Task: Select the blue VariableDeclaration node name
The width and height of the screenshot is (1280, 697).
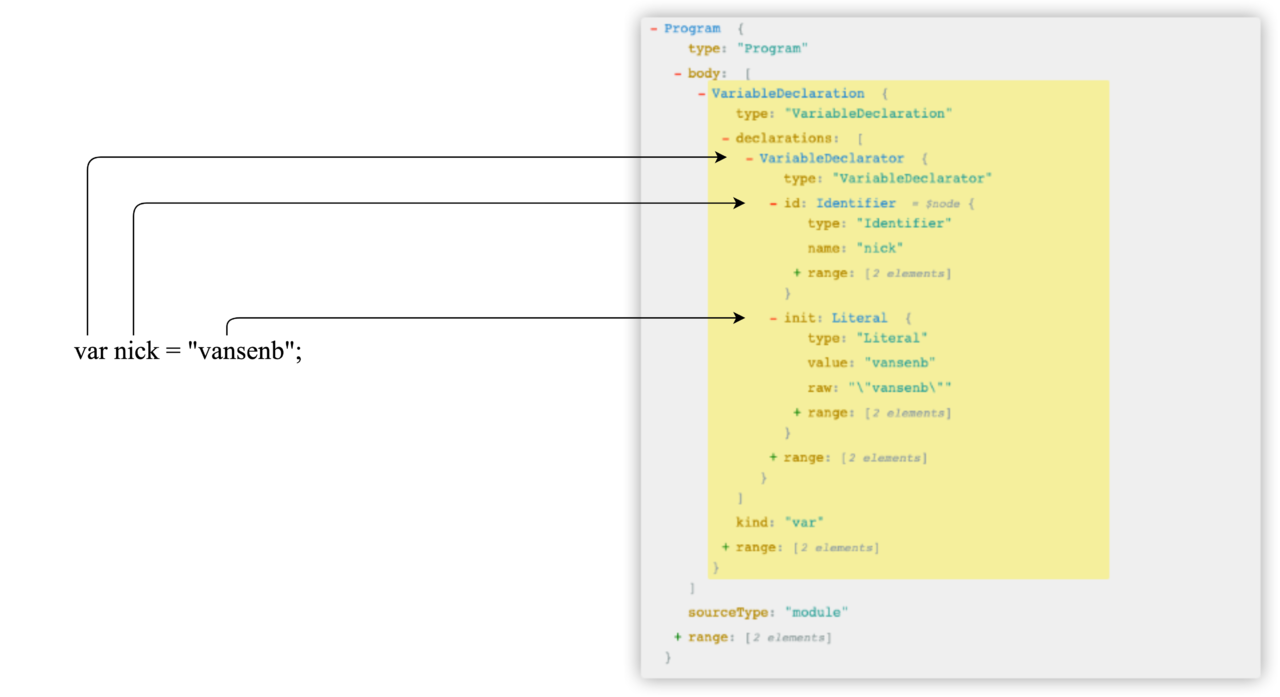Action: click(x=788, y=94)
